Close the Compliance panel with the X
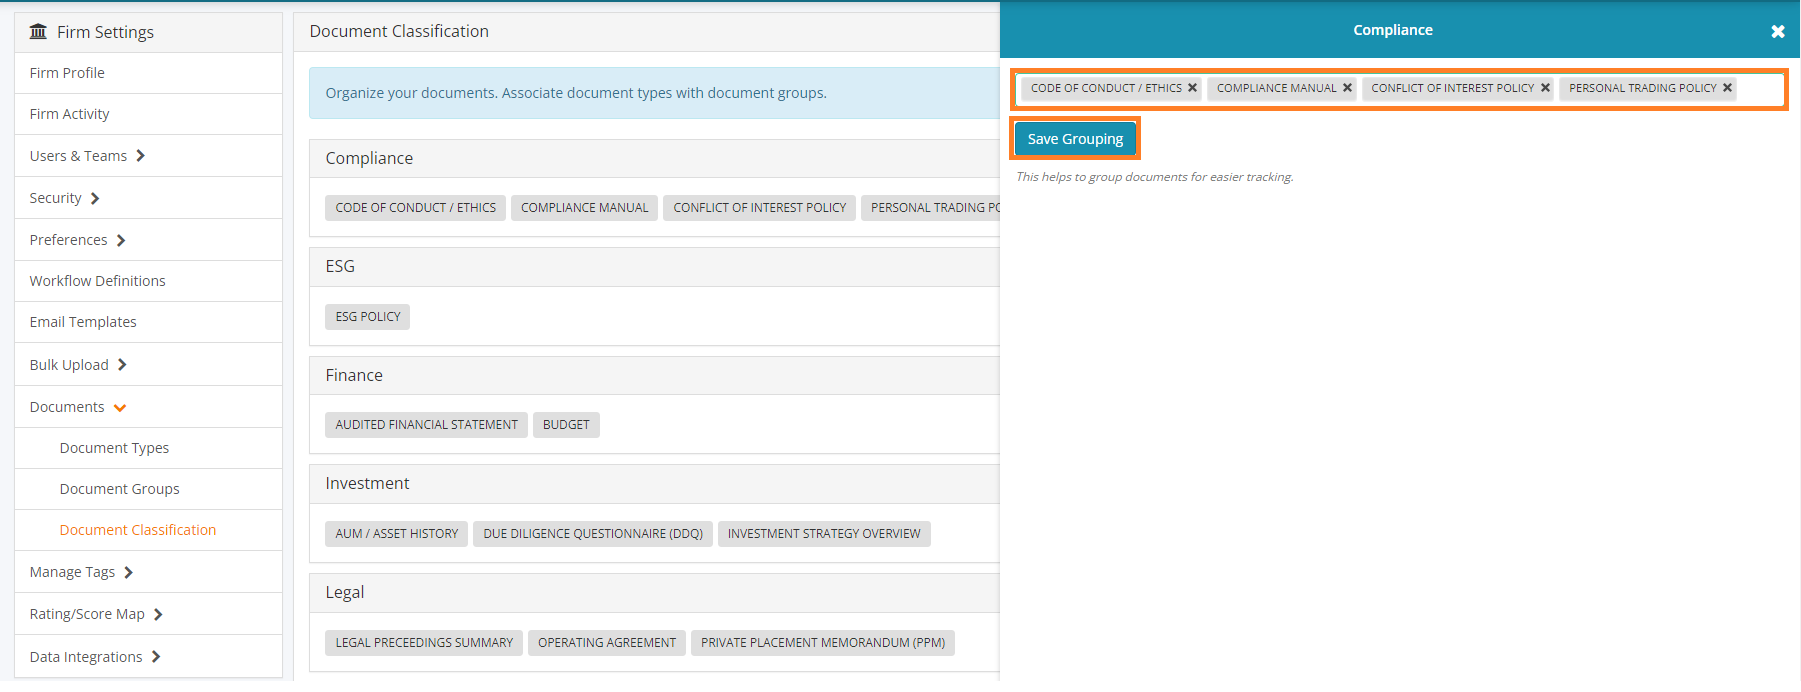Viewport: 1801px width, 692px height. [1777, 32]
